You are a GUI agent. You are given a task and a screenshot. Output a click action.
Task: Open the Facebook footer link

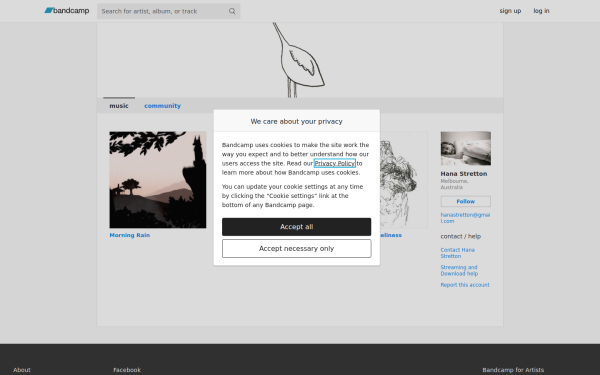tap(127, 370)
